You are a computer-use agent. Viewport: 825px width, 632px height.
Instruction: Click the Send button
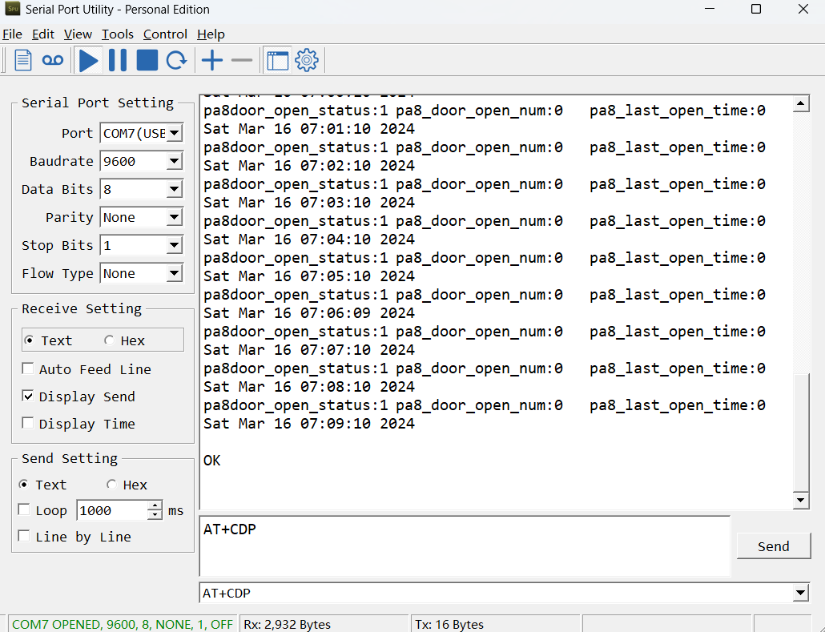pos(773,546)
